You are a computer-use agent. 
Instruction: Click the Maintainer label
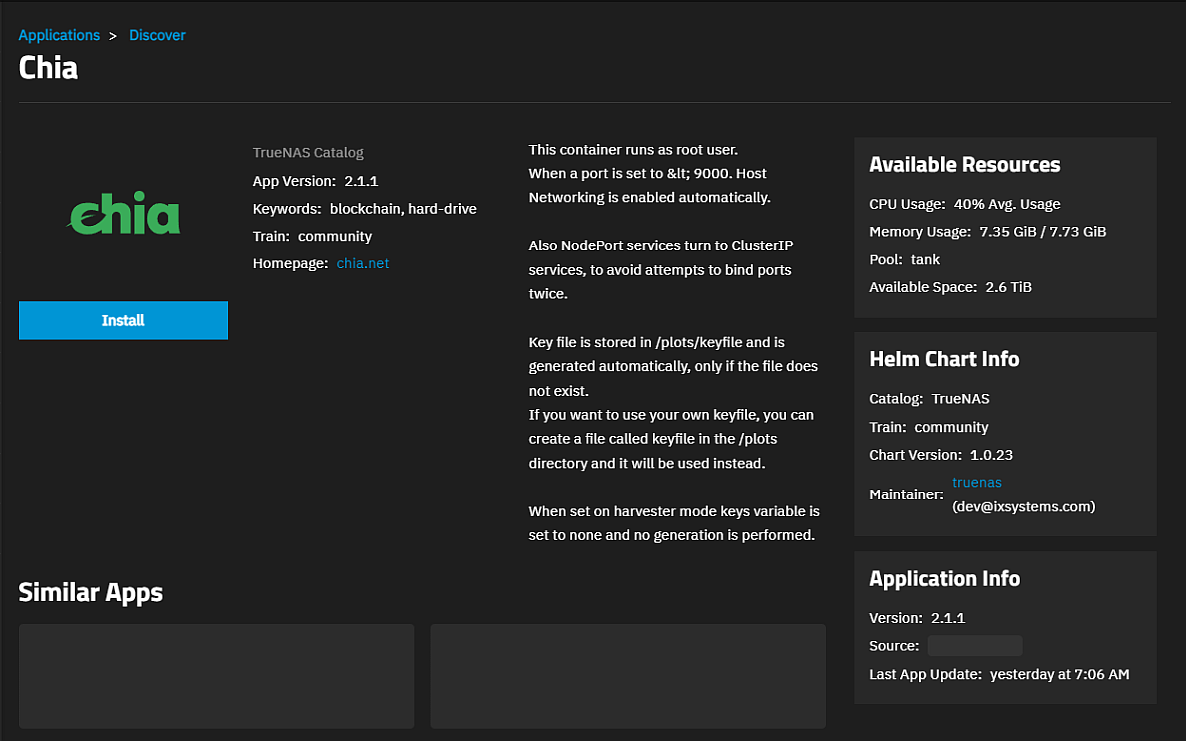tap(906, 495)
